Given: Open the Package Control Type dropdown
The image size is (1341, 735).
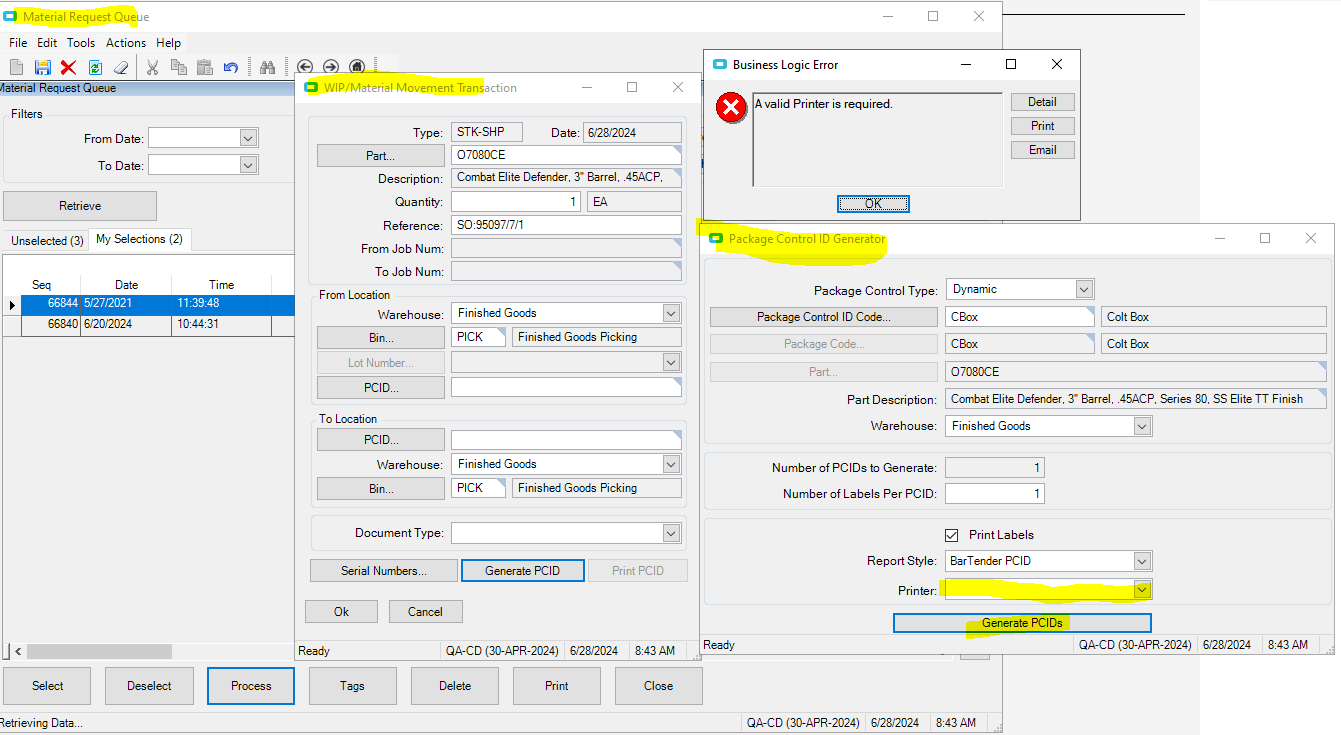Looking at the screenshot, I should pos(1084,289).
